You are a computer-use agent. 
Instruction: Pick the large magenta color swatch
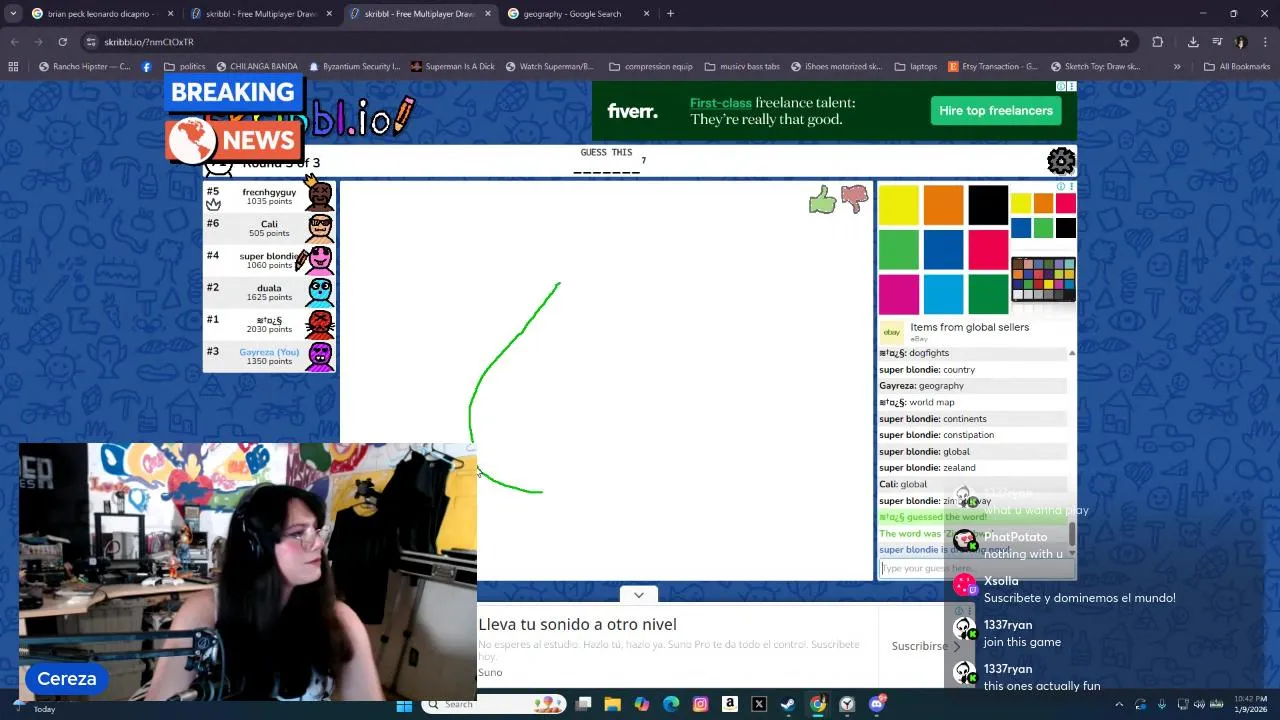tap(898, 295)
